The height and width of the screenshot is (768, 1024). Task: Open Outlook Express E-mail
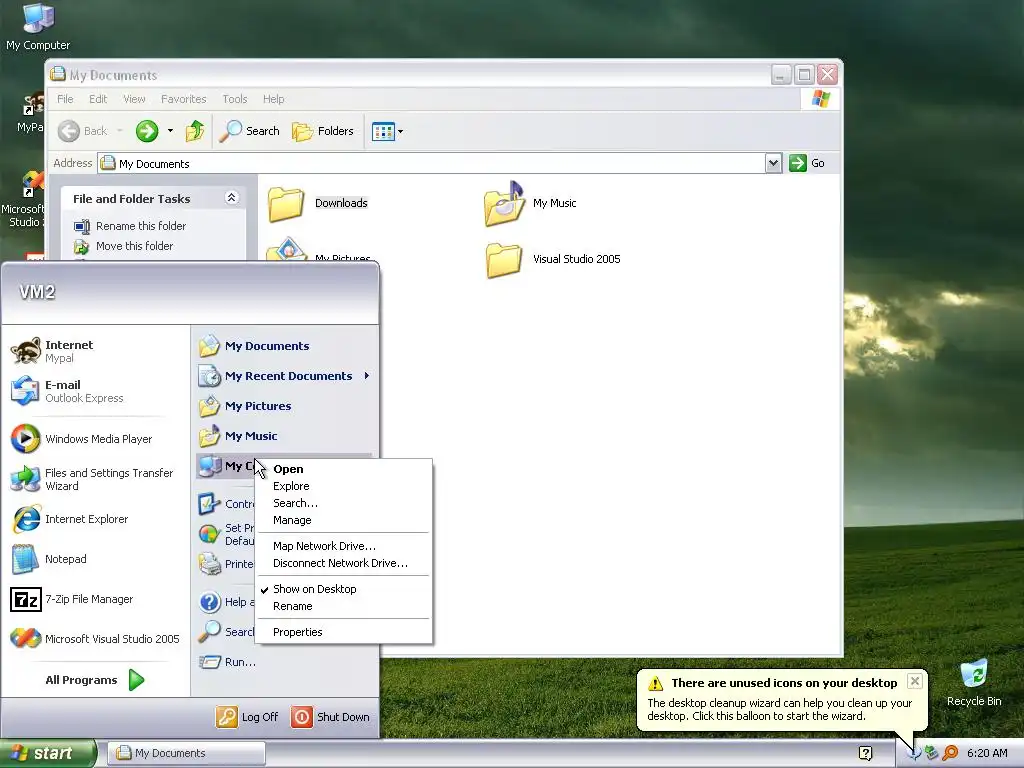(95, 391)
